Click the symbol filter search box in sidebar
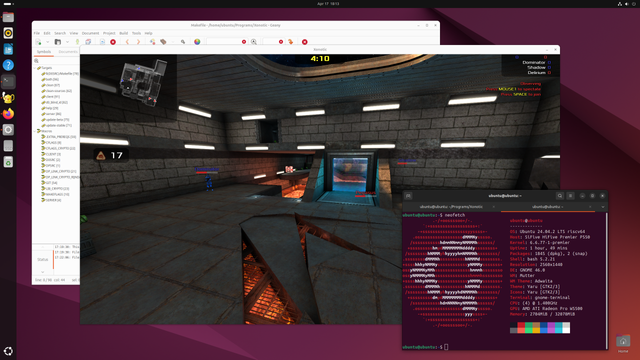This screenshot has width=640, height=360. pos(57,61)
